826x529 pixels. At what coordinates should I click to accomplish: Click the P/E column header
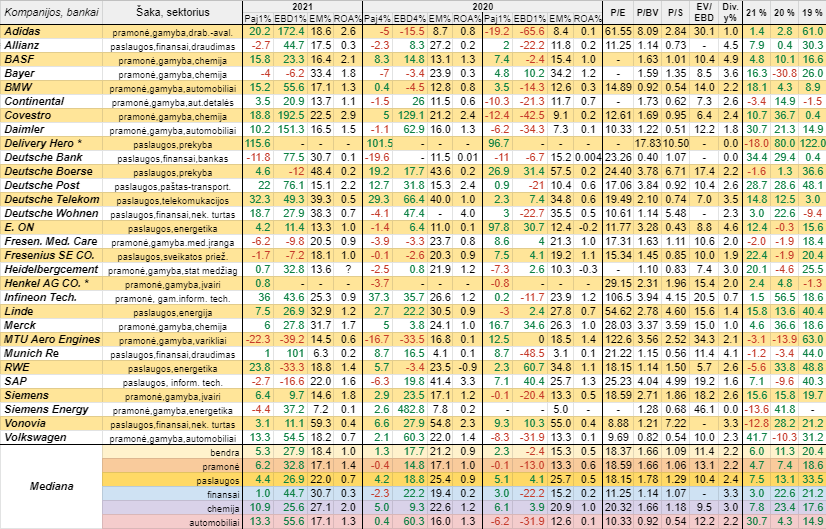pyautogui.click(x=618, y=12)
